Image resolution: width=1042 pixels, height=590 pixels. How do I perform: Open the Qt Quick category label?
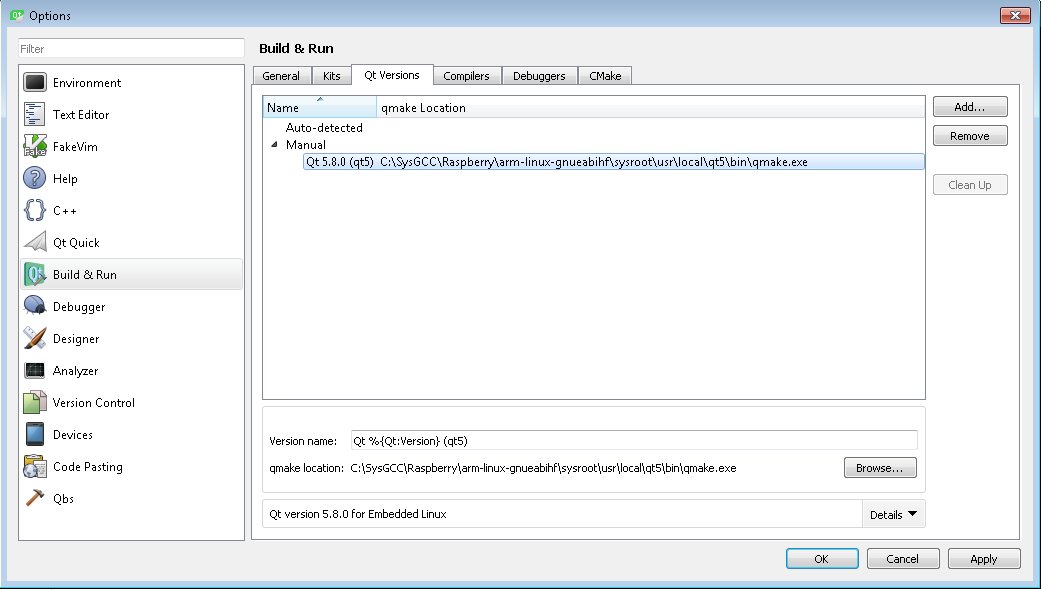pyautogui.click(x=76, y=243)
